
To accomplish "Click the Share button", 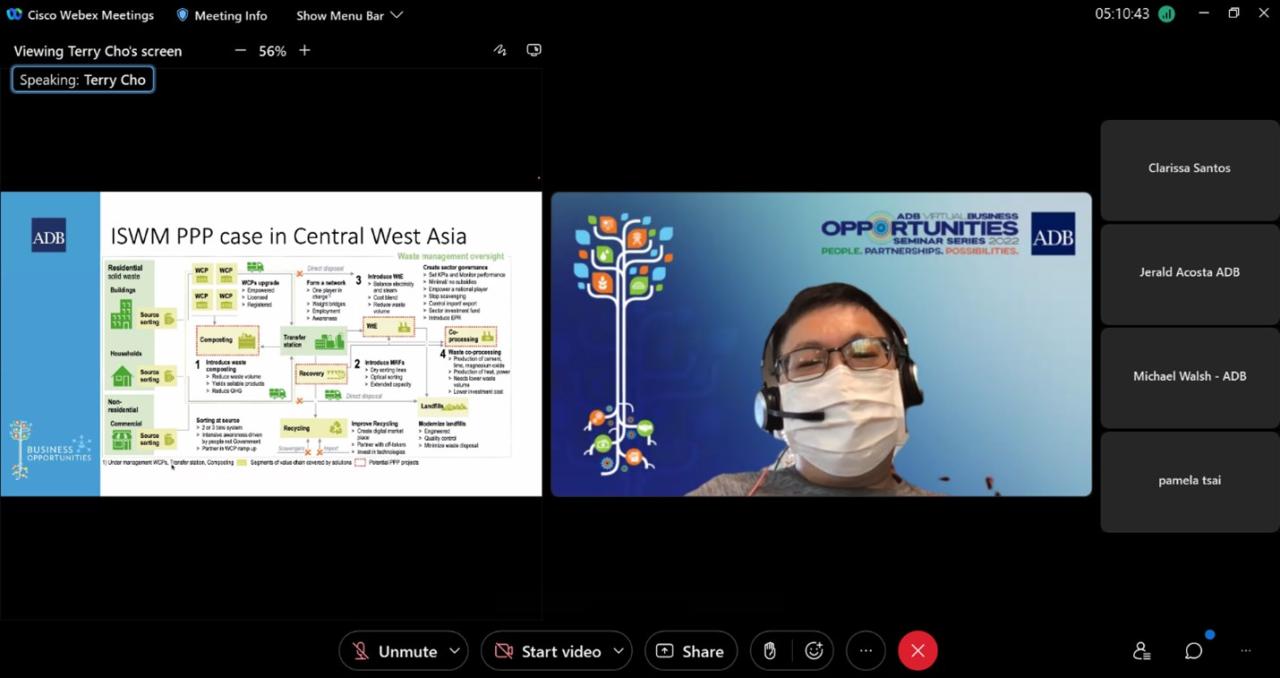I will click(x=691, y=651).
